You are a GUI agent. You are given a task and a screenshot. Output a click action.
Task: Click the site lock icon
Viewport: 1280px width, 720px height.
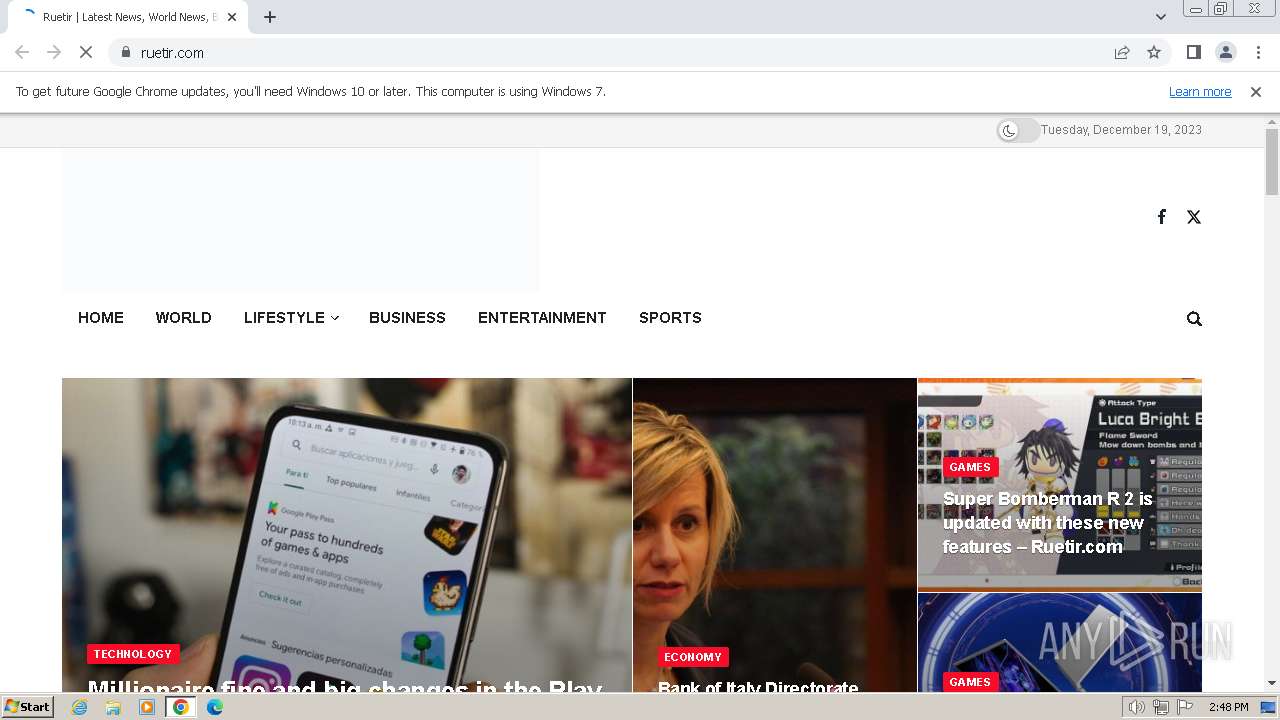tap(126, 52)
